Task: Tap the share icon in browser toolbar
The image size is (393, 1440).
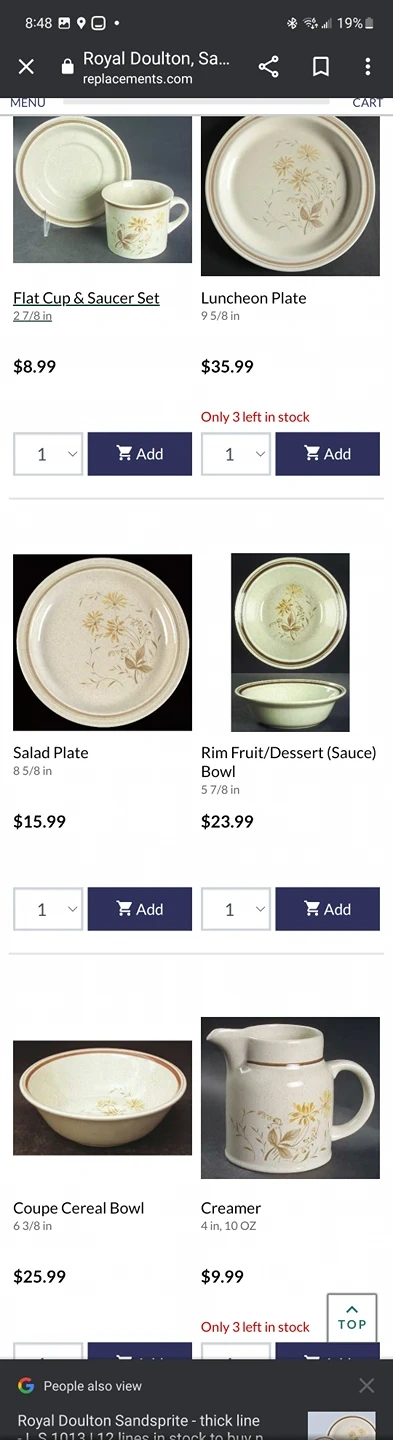Action: point(268,67)
